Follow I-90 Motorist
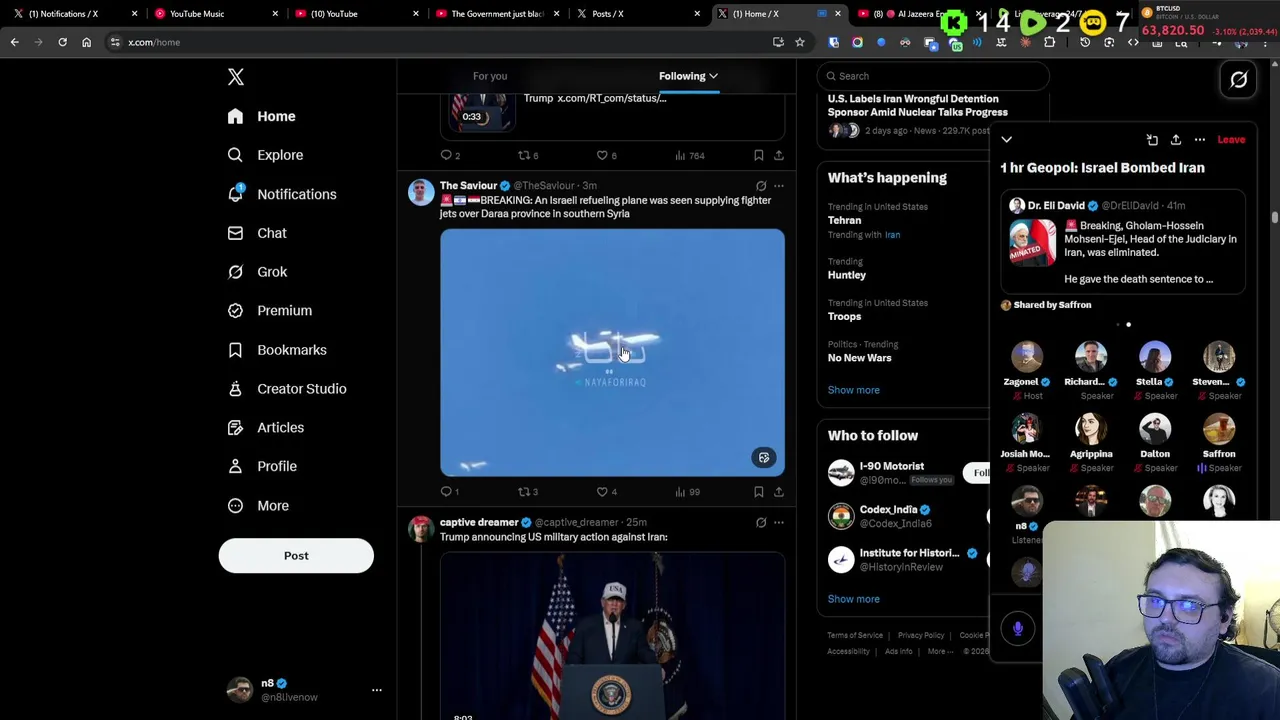Screen dimensions: 1280x720 pos(979,473)
